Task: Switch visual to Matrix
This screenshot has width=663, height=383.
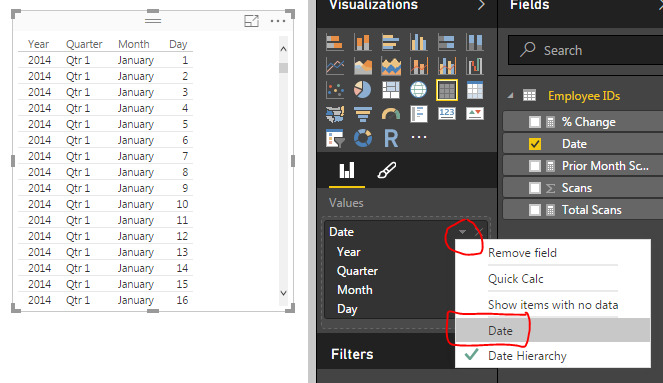Action: (x=474, y=90)
